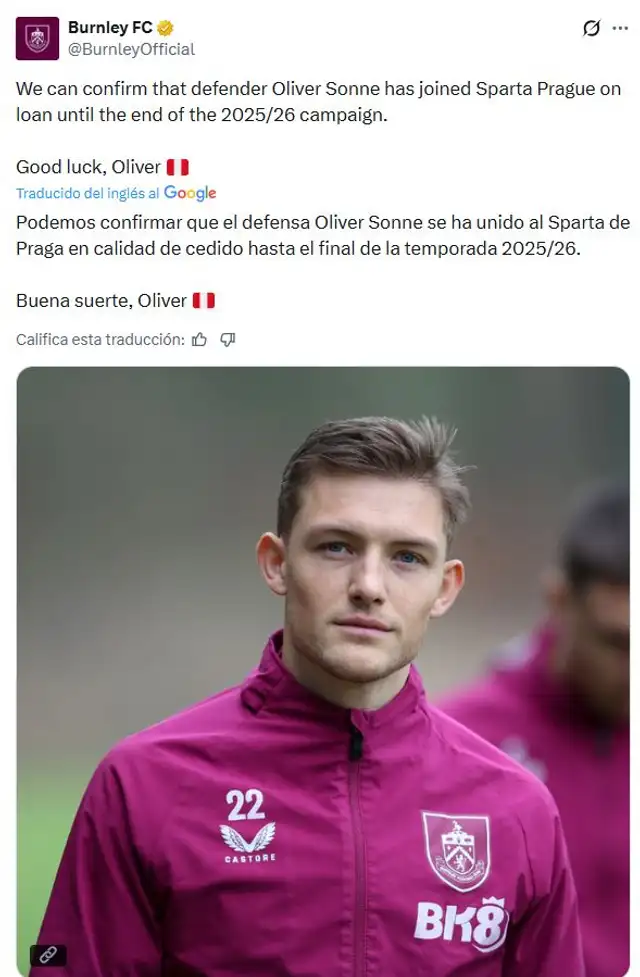Click the original English loan announcement text
This screenshot has width=640, height=977.
(x=318, y=100)
